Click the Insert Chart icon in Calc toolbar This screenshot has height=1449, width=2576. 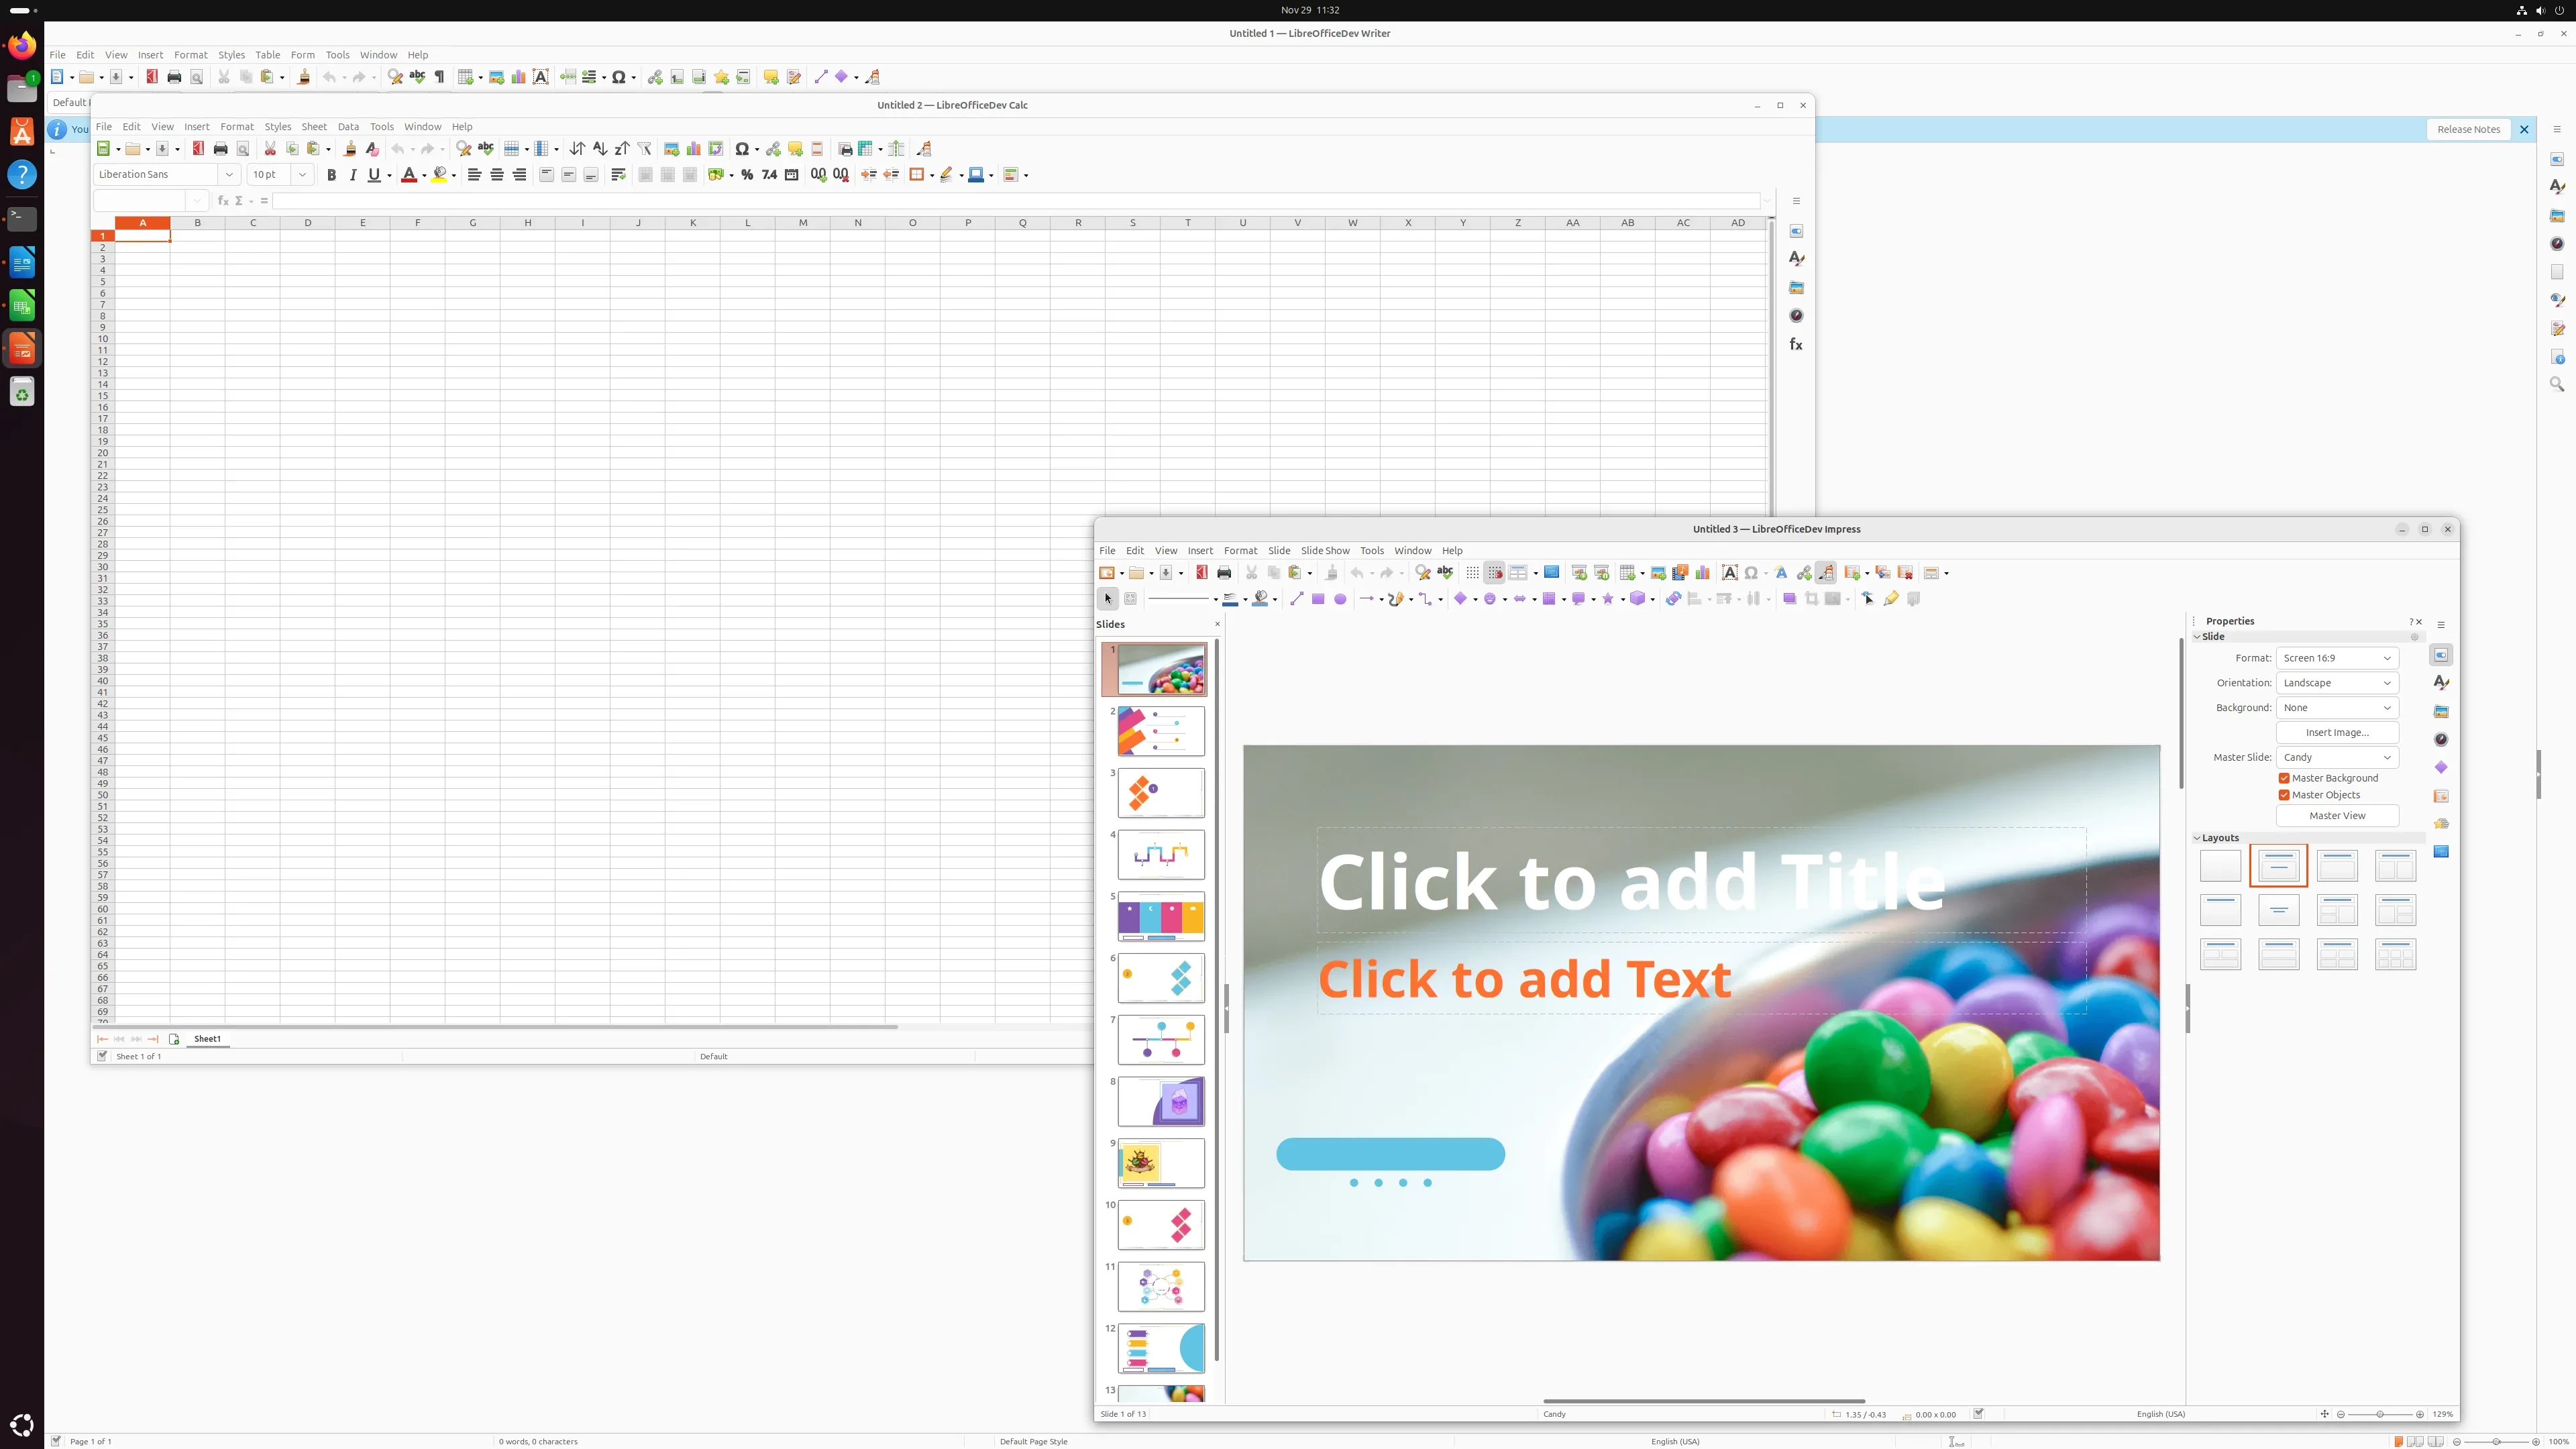pyautogui.click(x=693, y=149)
